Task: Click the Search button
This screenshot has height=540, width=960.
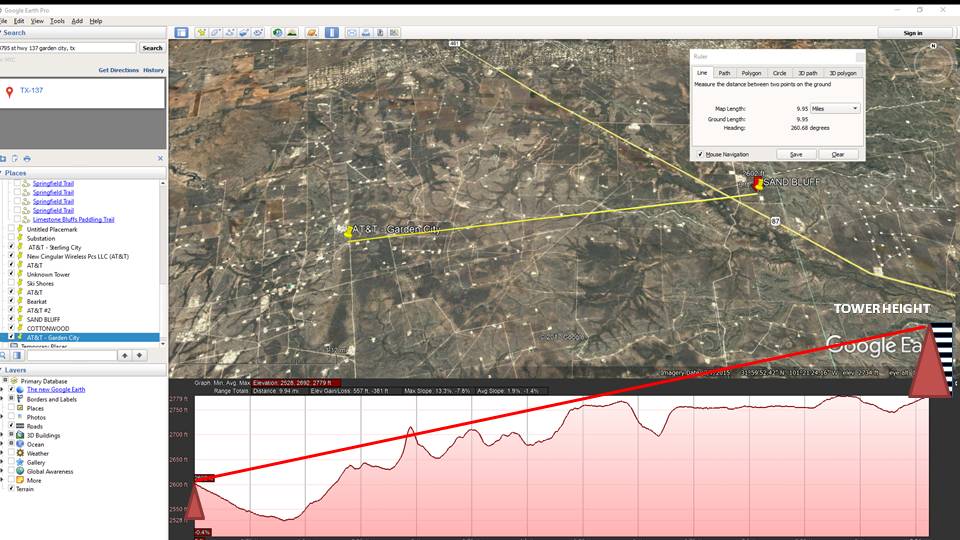Action: pos(152,48)
